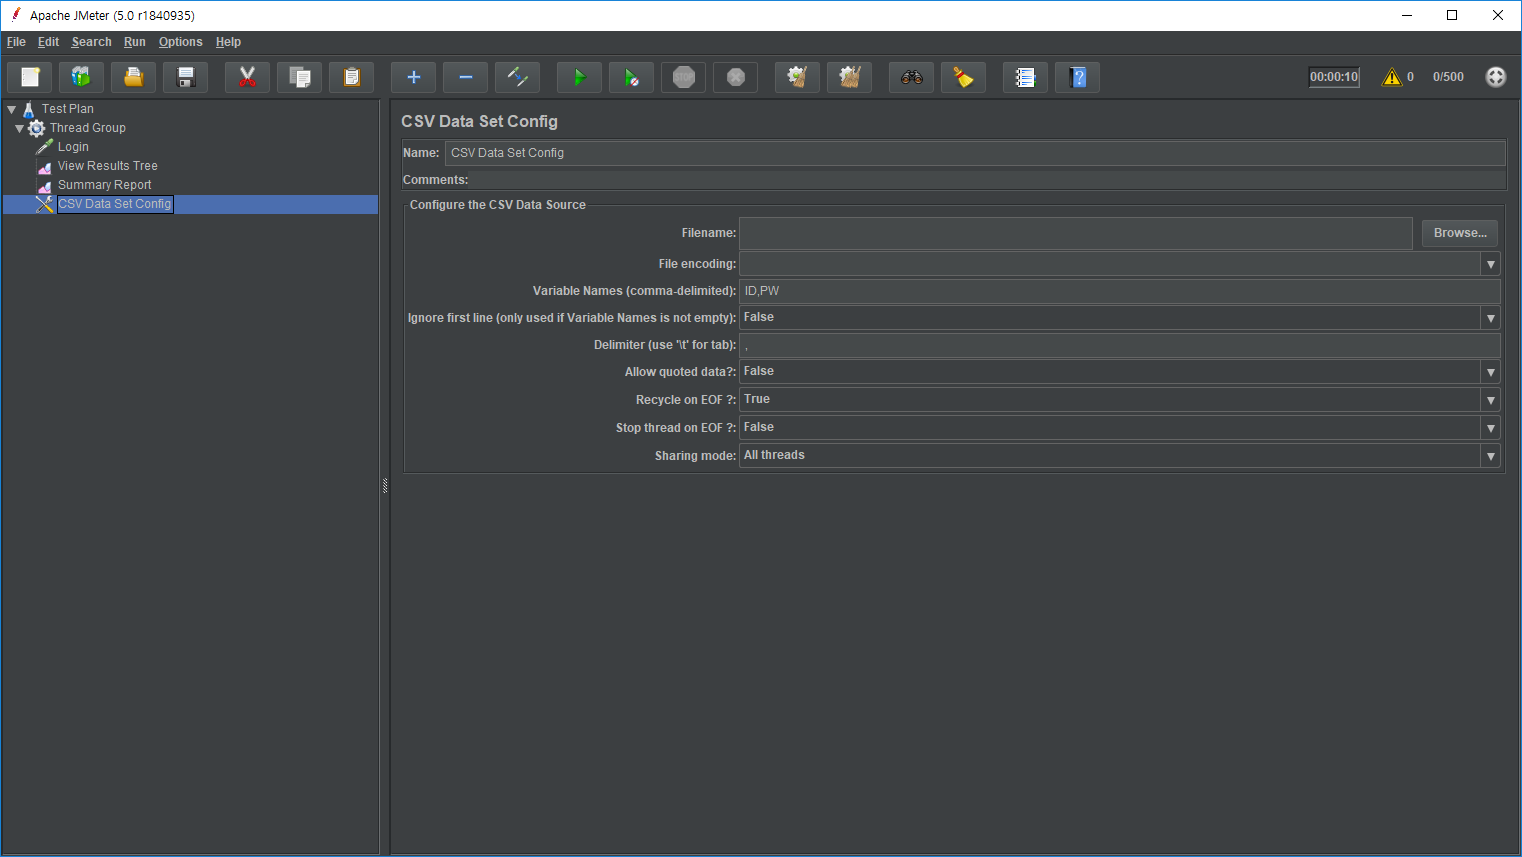Open the Recycle on EOF dropdown

click(x=1490, y=400)
